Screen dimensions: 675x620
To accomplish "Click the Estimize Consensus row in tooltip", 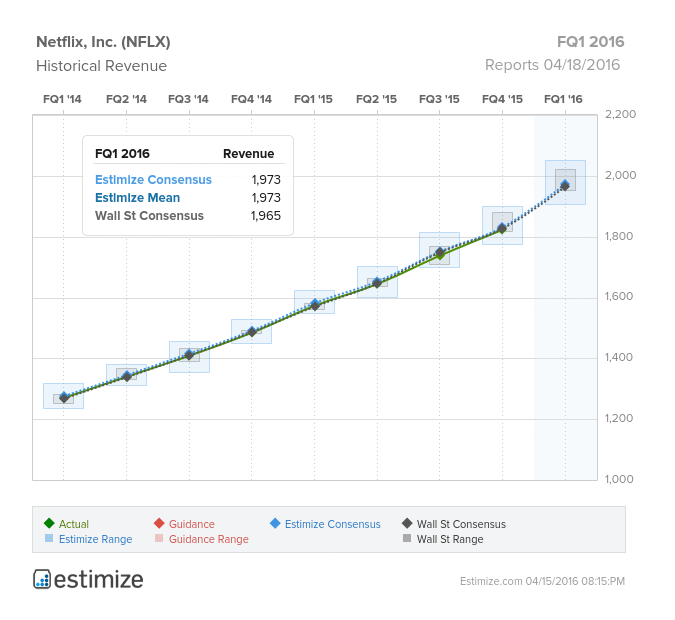I will 188,180.
